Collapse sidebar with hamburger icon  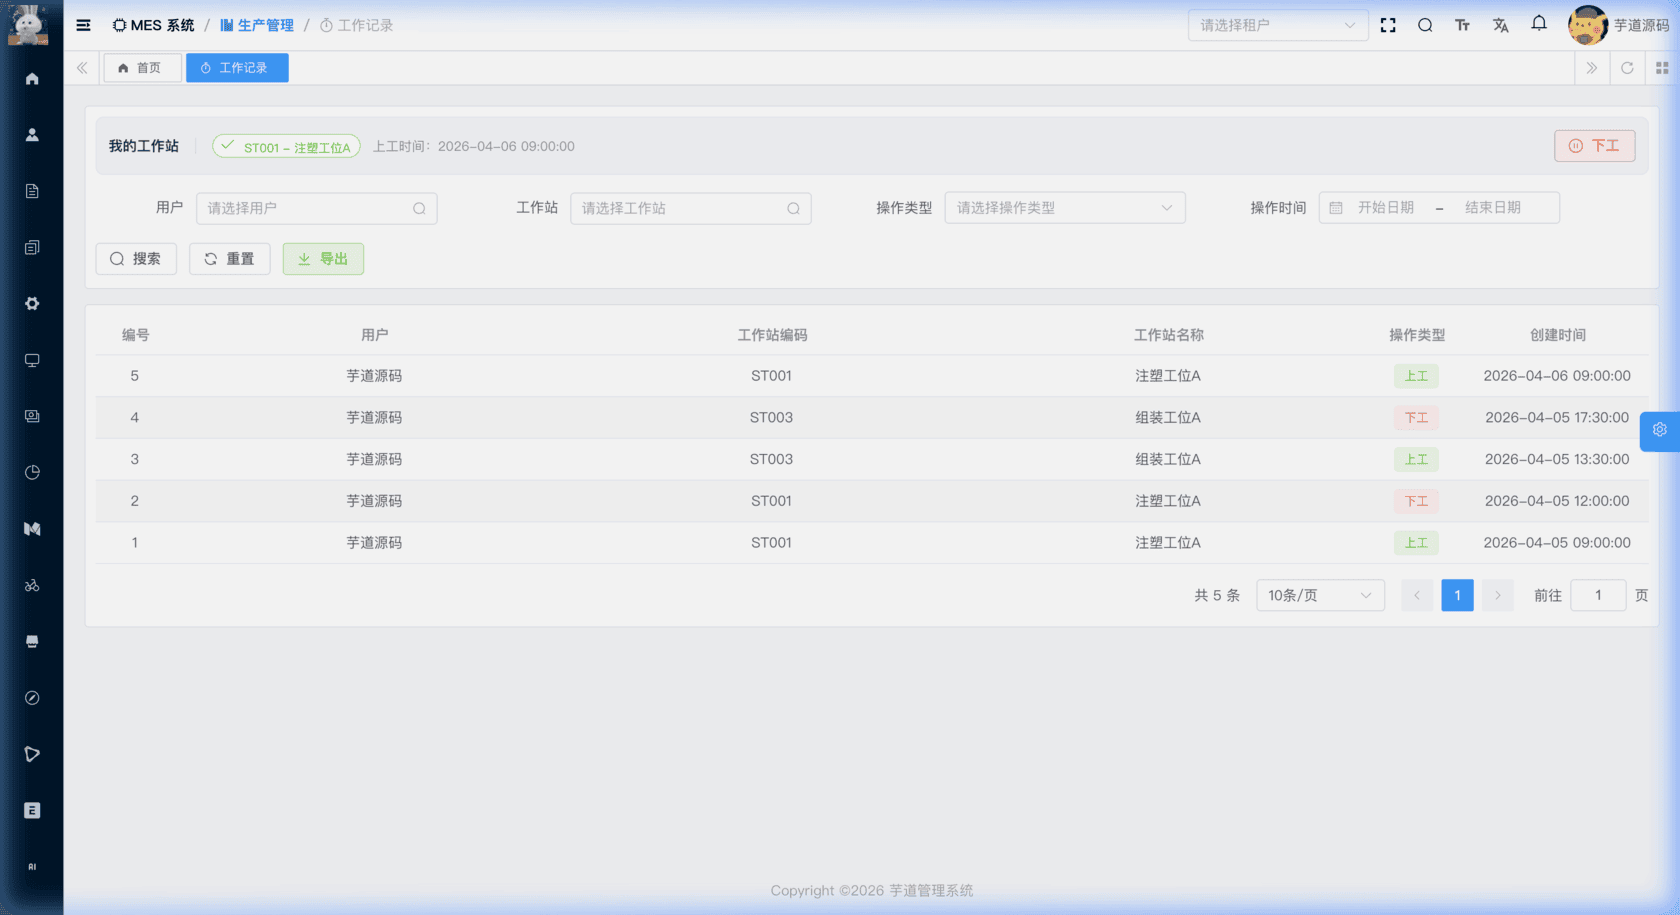(84, 25)
